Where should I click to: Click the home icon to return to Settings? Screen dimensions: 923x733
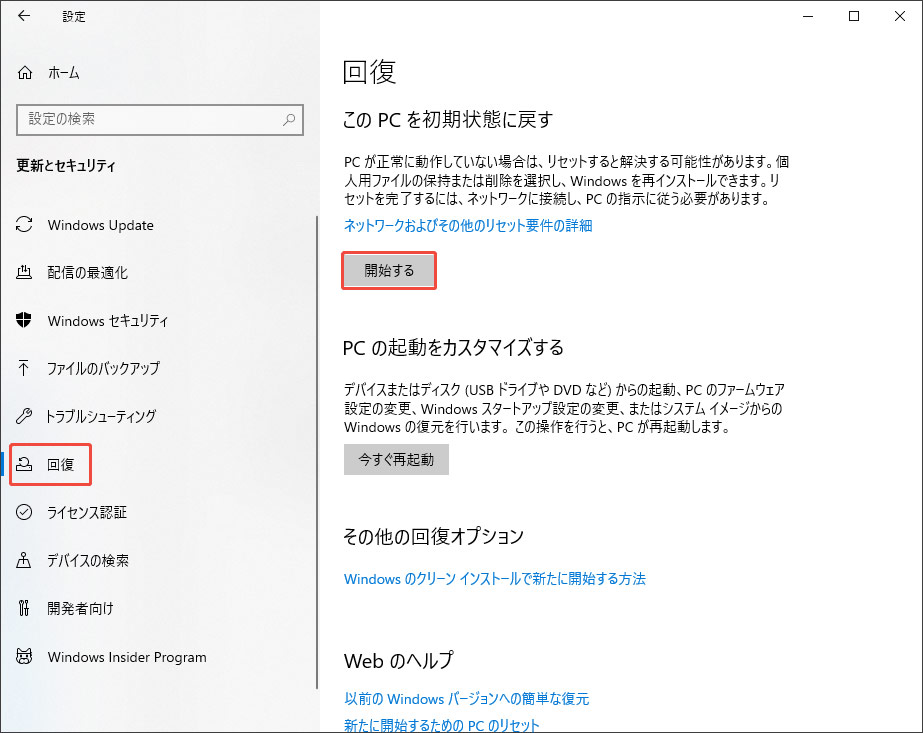pos(25,72)
